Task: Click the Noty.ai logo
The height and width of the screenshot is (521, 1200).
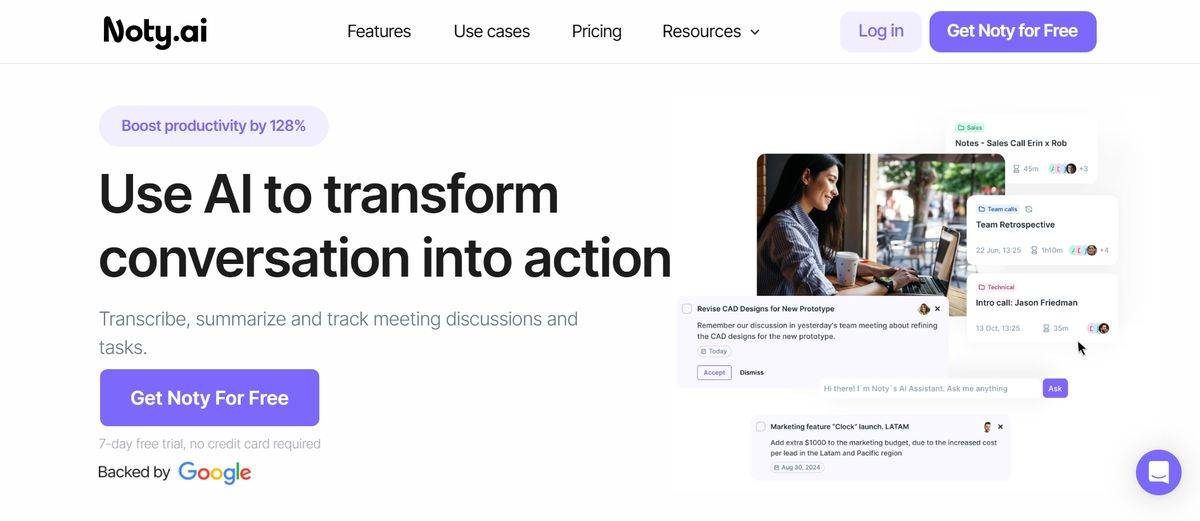Action: [155, 32]
